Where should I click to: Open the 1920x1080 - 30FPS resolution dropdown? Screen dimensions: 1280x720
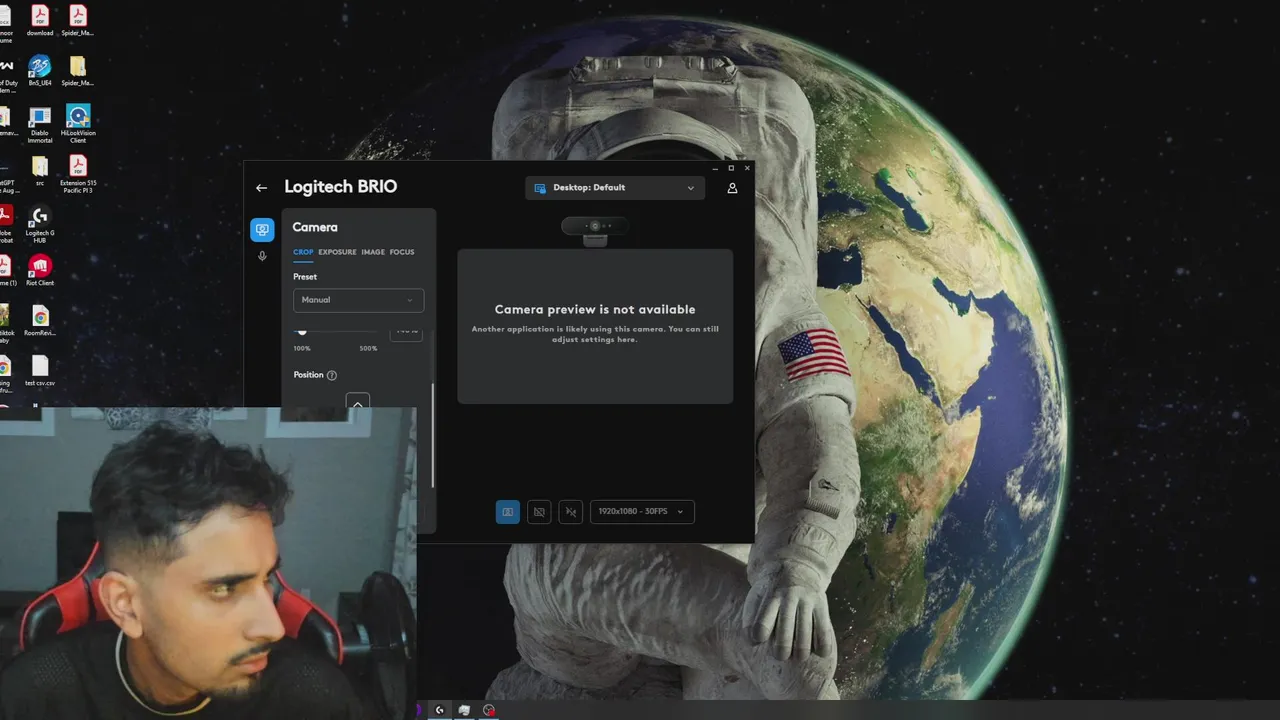tap(642, 512)
